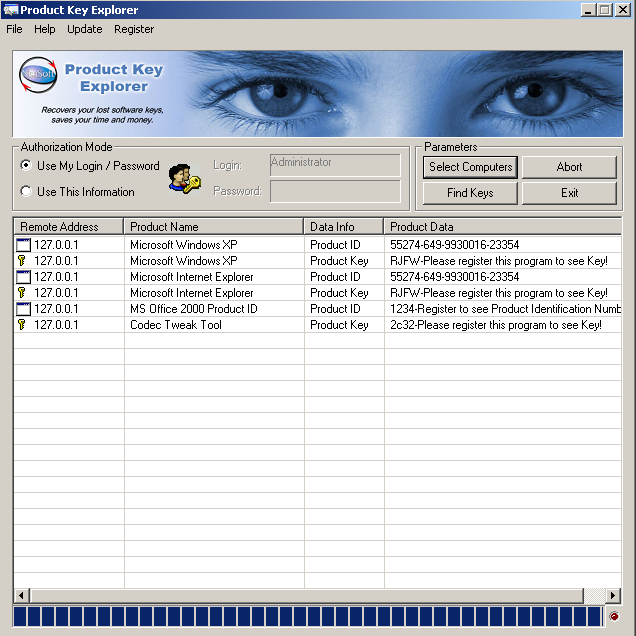The image size is (636, 636).
Task: Minimize the Product Key Explorer window
Action: pos(588,10)
